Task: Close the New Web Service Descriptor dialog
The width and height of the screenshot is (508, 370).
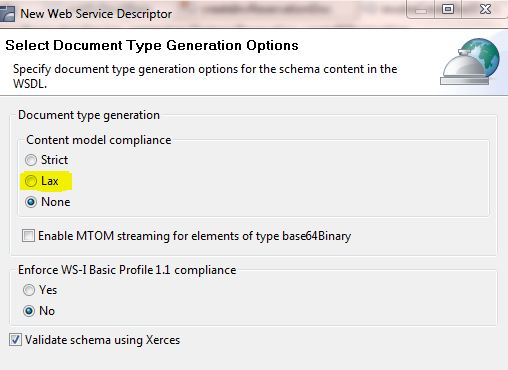Action: [485, 9]
